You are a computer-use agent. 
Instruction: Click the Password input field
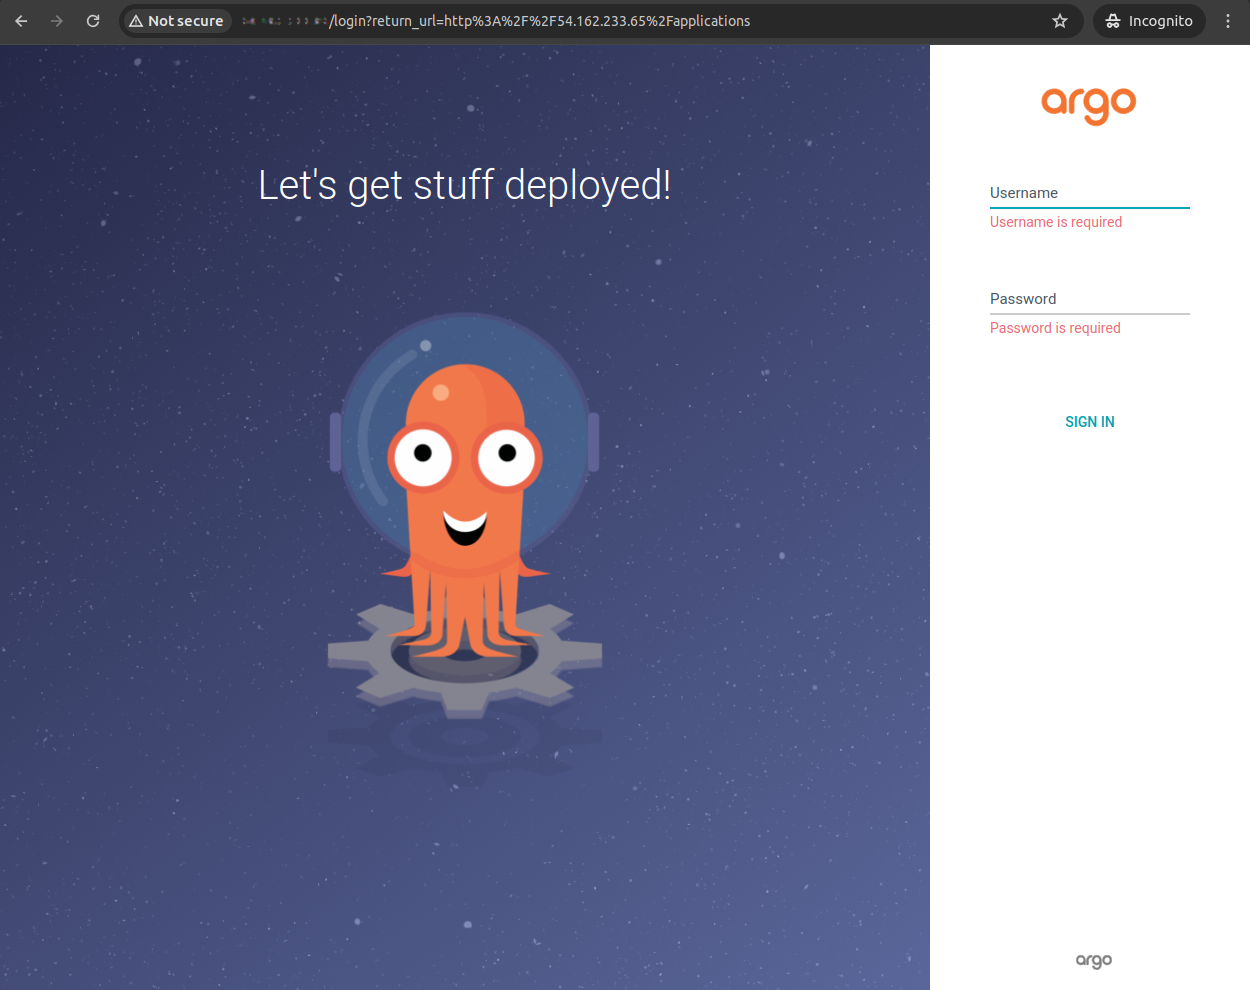click(1089, 298)
